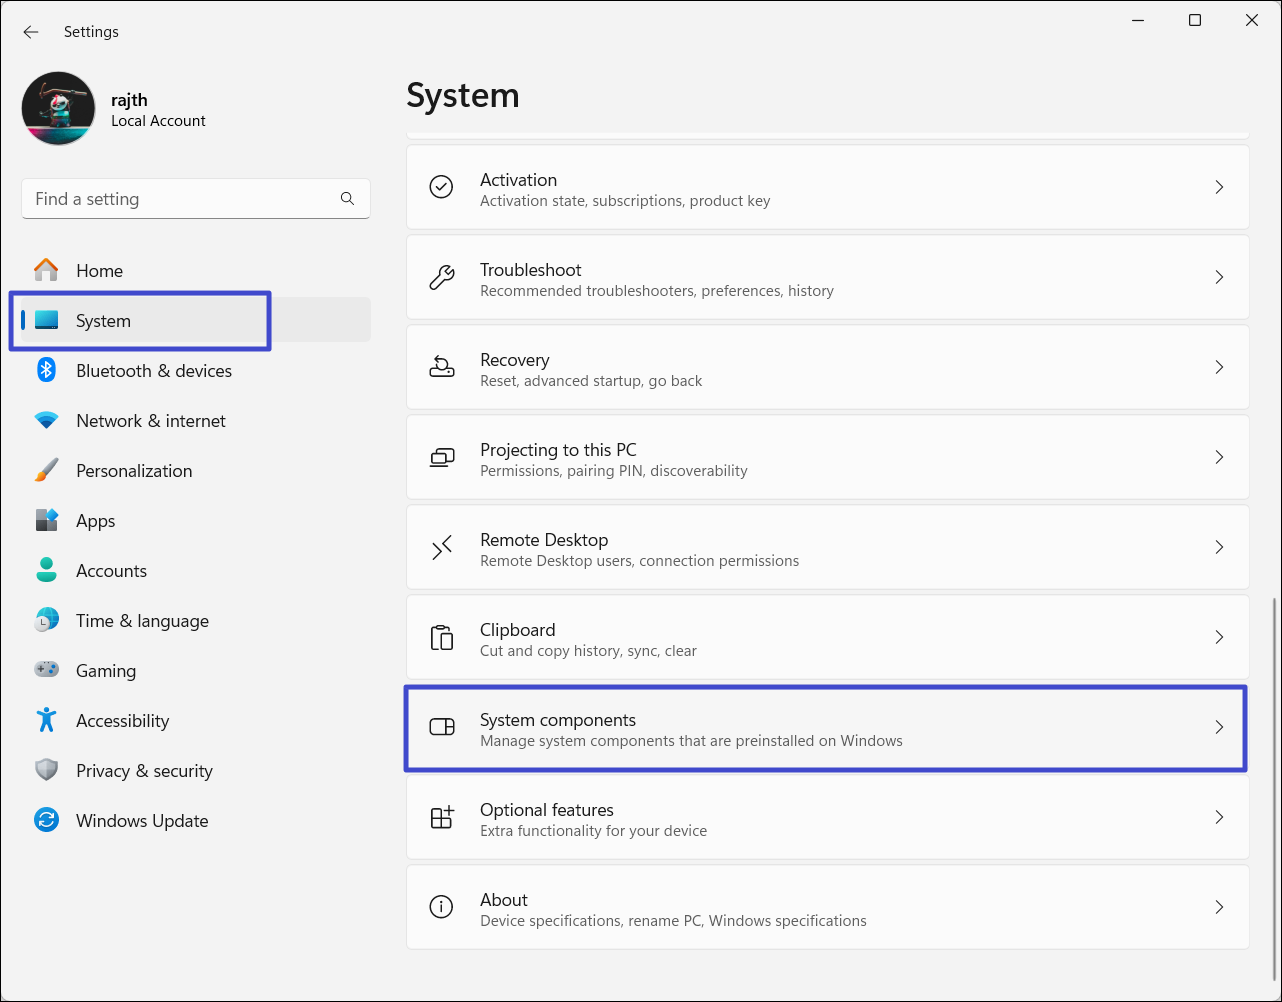This screenshot has height=1002, width=1282.
Task: Click the Gaming controller icon
Action: click(46, 671)
